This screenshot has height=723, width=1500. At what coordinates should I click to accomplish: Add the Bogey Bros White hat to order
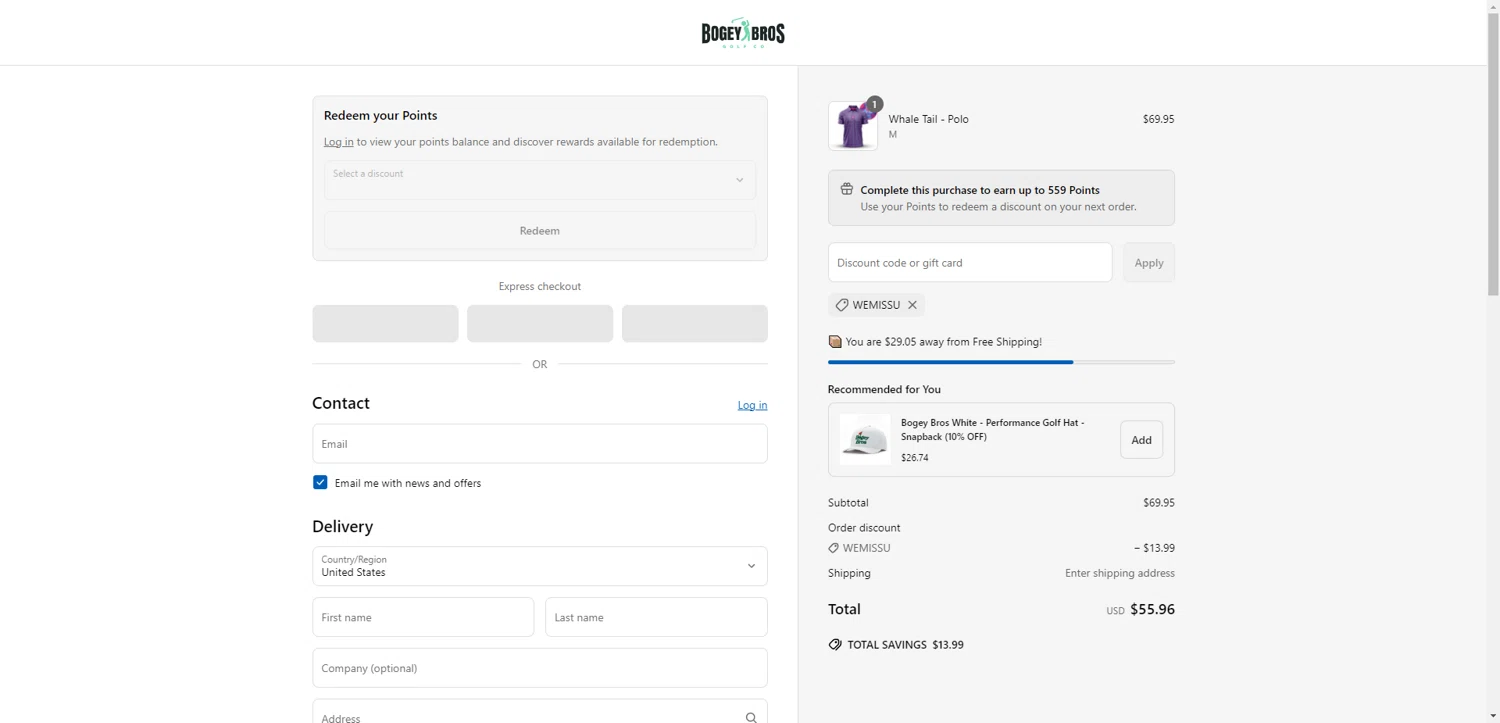(x=1141, y=440)
